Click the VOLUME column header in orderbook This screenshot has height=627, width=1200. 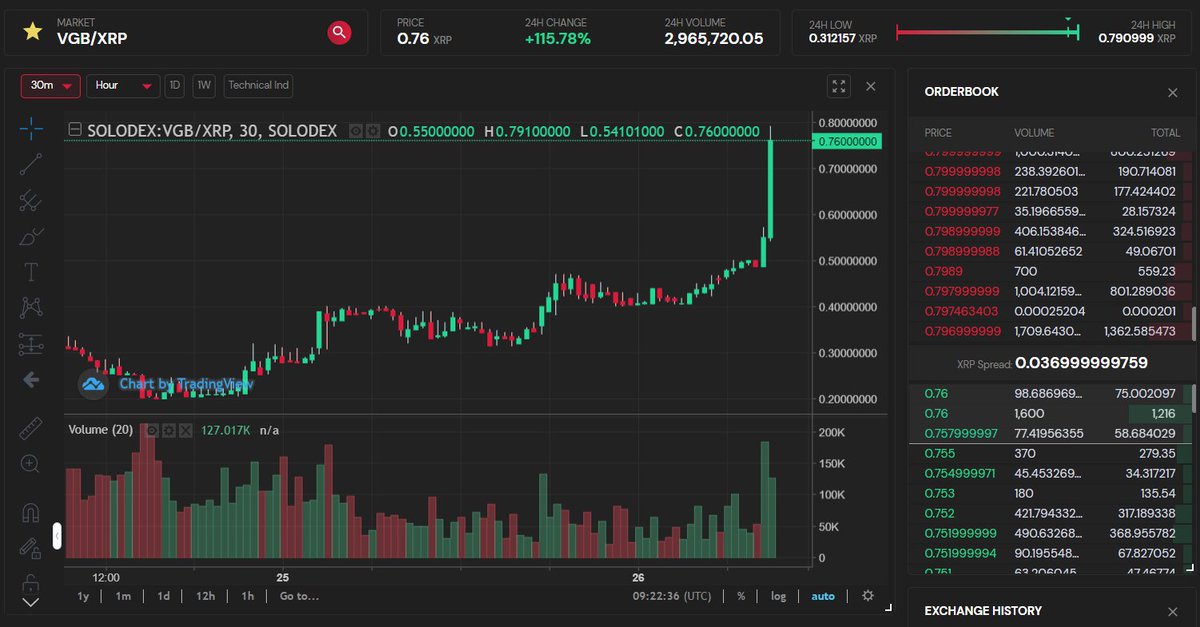pos(1034,132)
